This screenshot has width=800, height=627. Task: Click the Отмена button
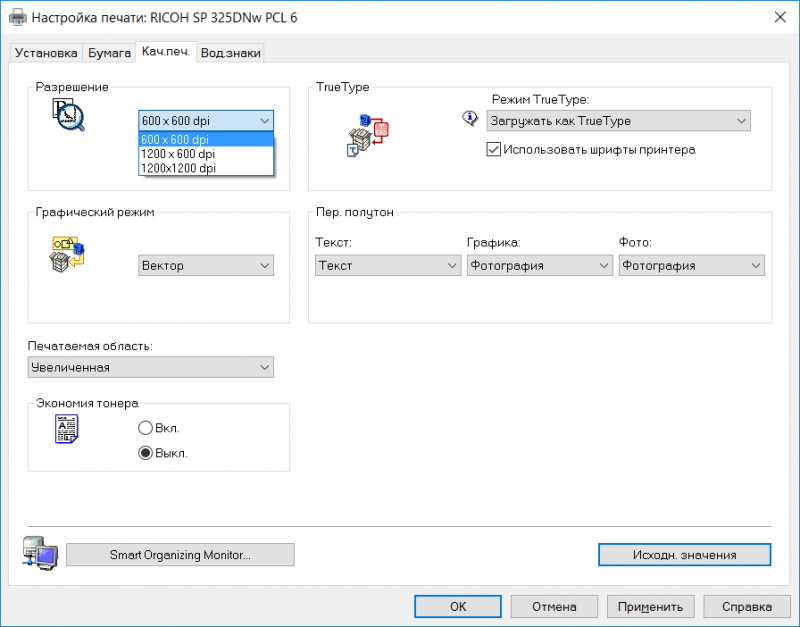tap(554, 606)
